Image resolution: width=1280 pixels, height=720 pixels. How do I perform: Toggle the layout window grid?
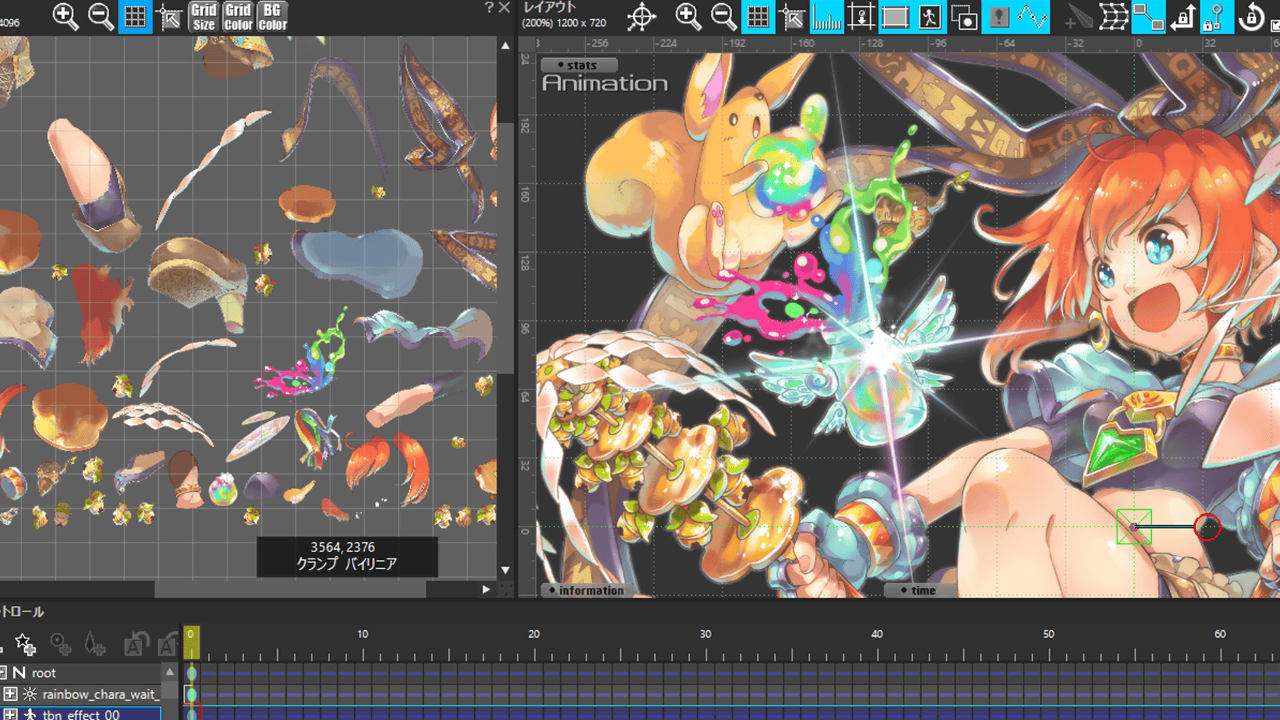point(758,17)
